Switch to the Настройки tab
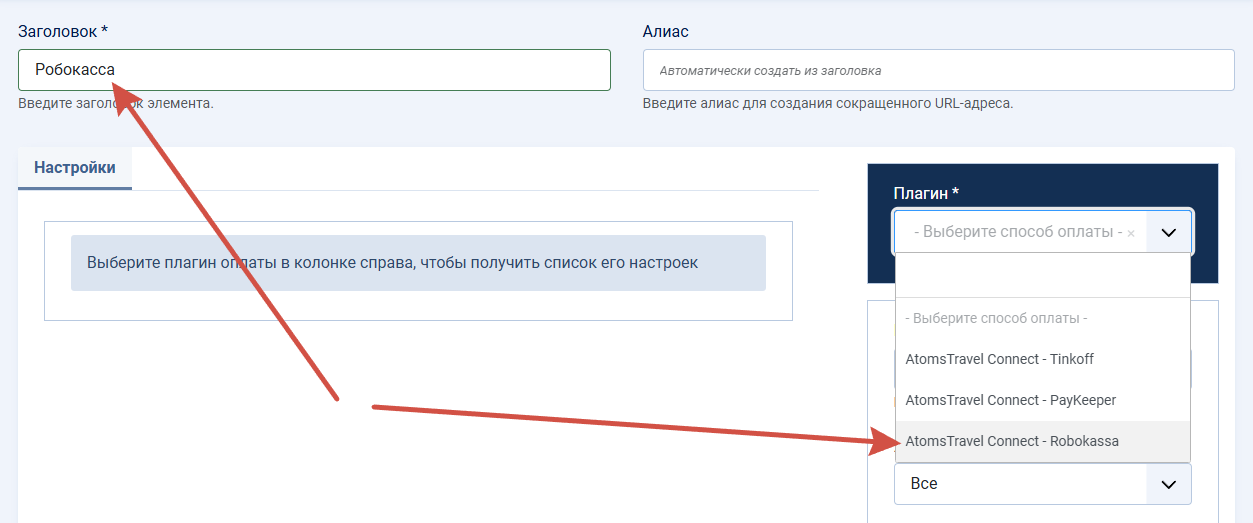The image size is (1253, 523). point(75,168)
